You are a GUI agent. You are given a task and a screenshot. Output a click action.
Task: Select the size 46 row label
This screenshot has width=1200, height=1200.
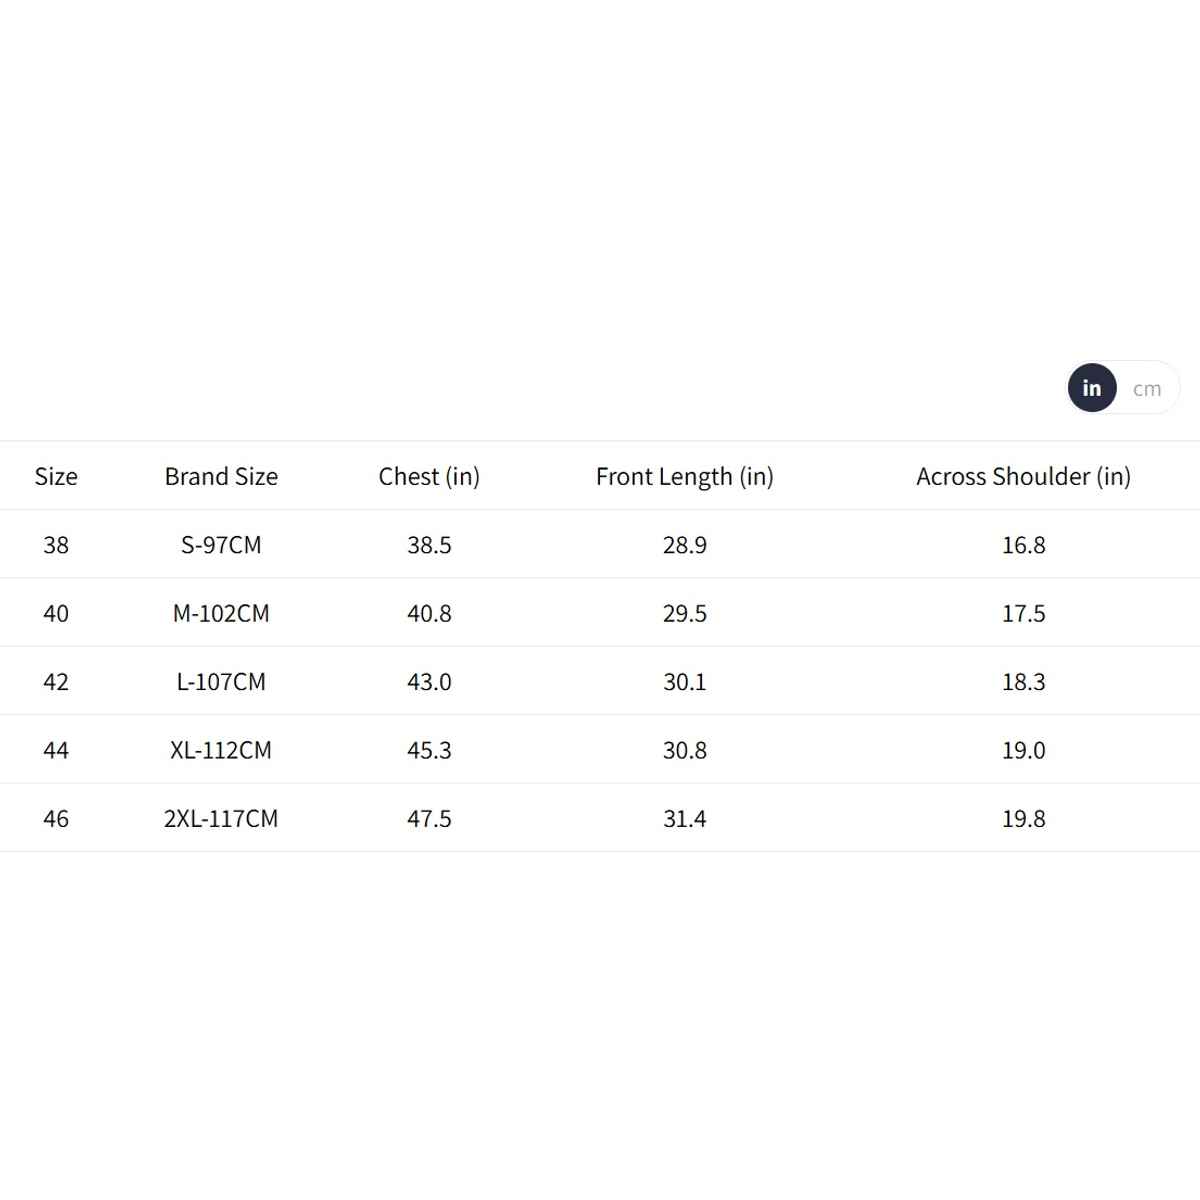click(56, 819)
